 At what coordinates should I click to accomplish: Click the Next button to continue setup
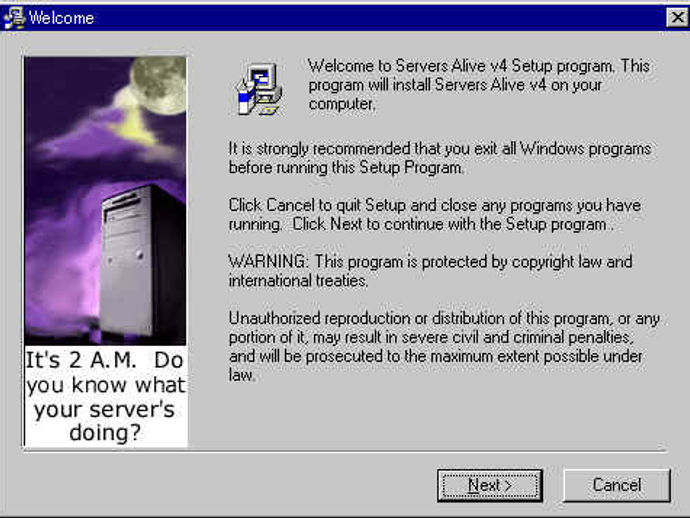pyautogui.click(x=490, y=485)
